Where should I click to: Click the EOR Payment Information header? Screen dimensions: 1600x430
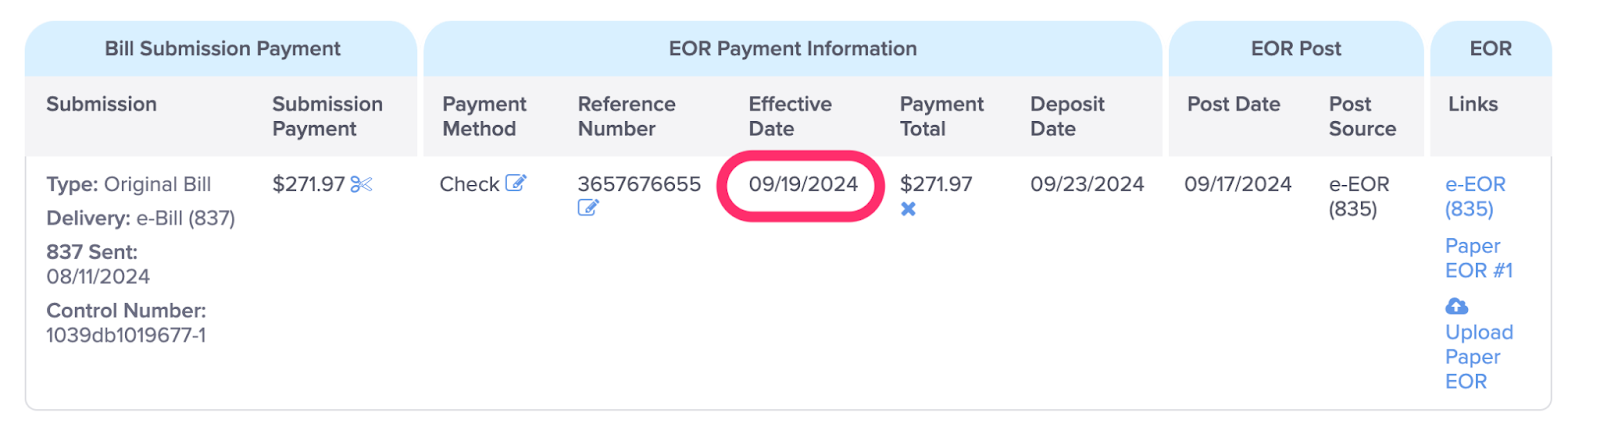[792, 48]
